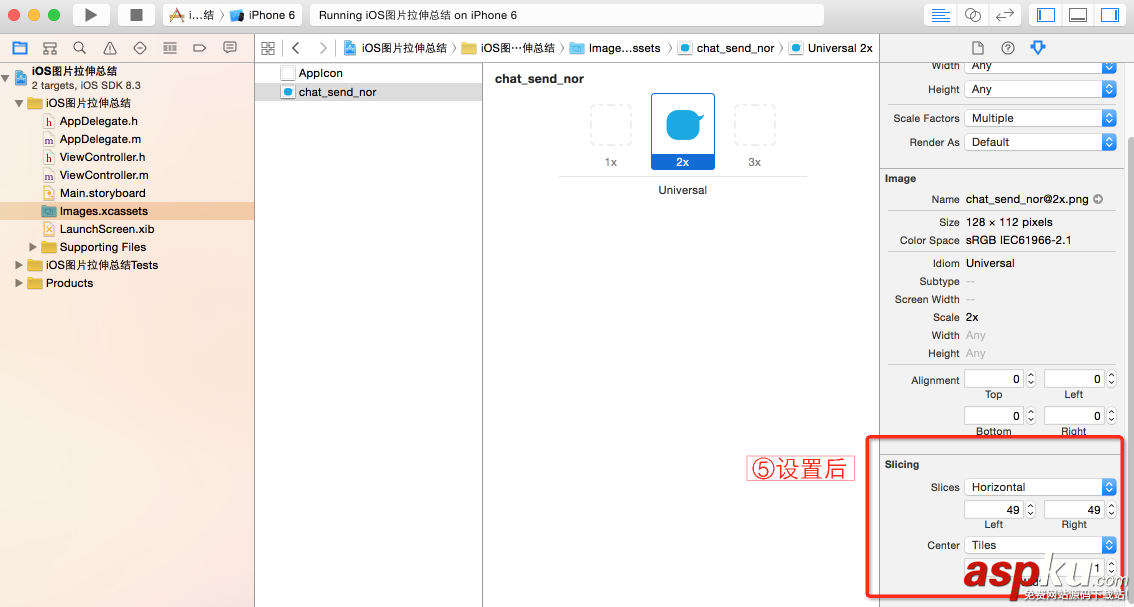
Task: Hide the Navigator panel
Action: (x=1047, y=15)
